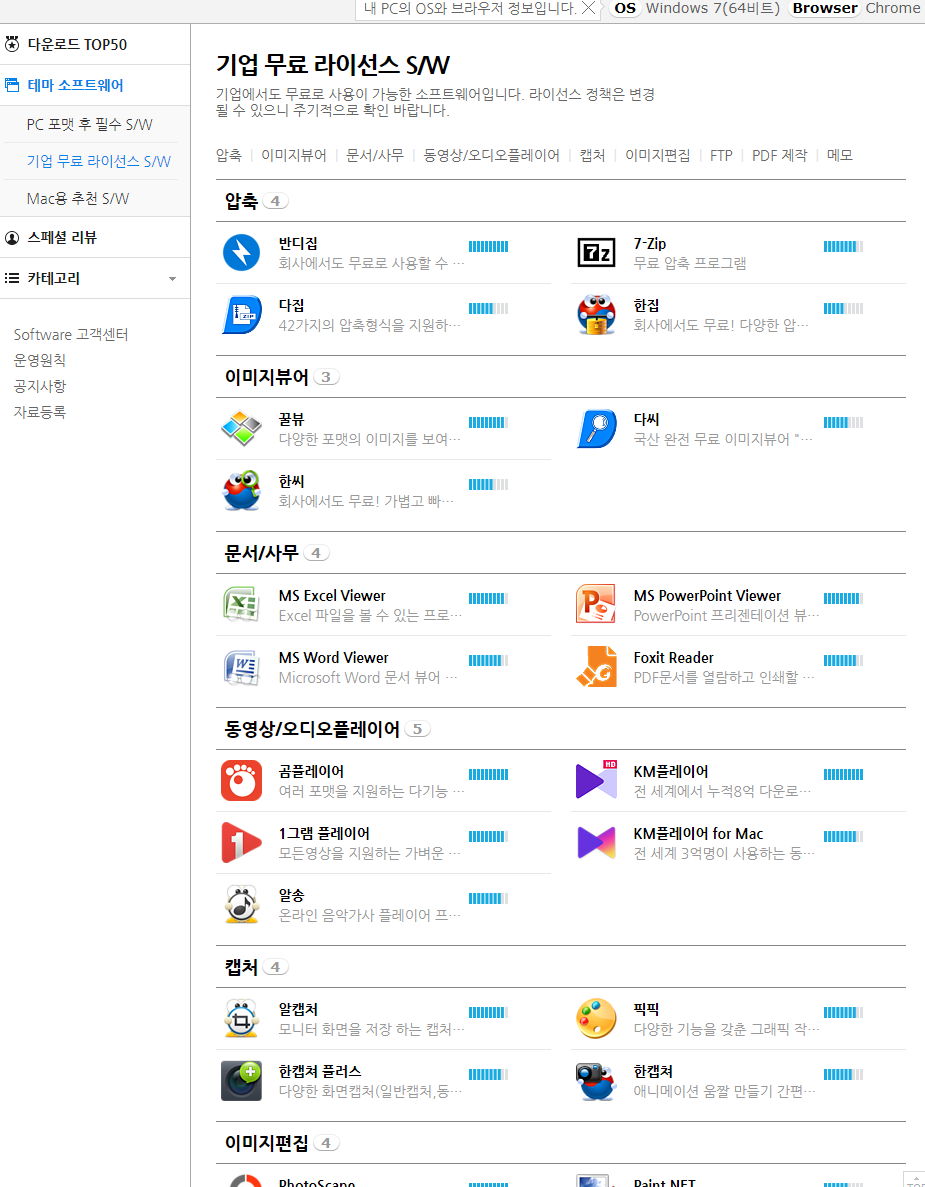Click the 이미지편집 section heading
925x1187 pixels.
[x=266, y=1143]
